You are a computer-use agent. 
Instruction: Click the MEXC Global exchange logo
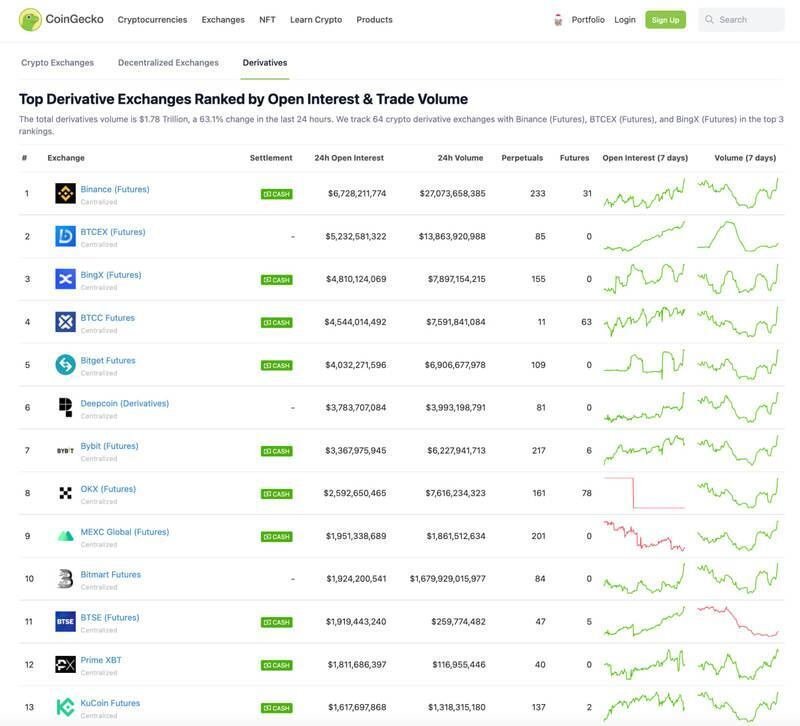pos(63,533)
